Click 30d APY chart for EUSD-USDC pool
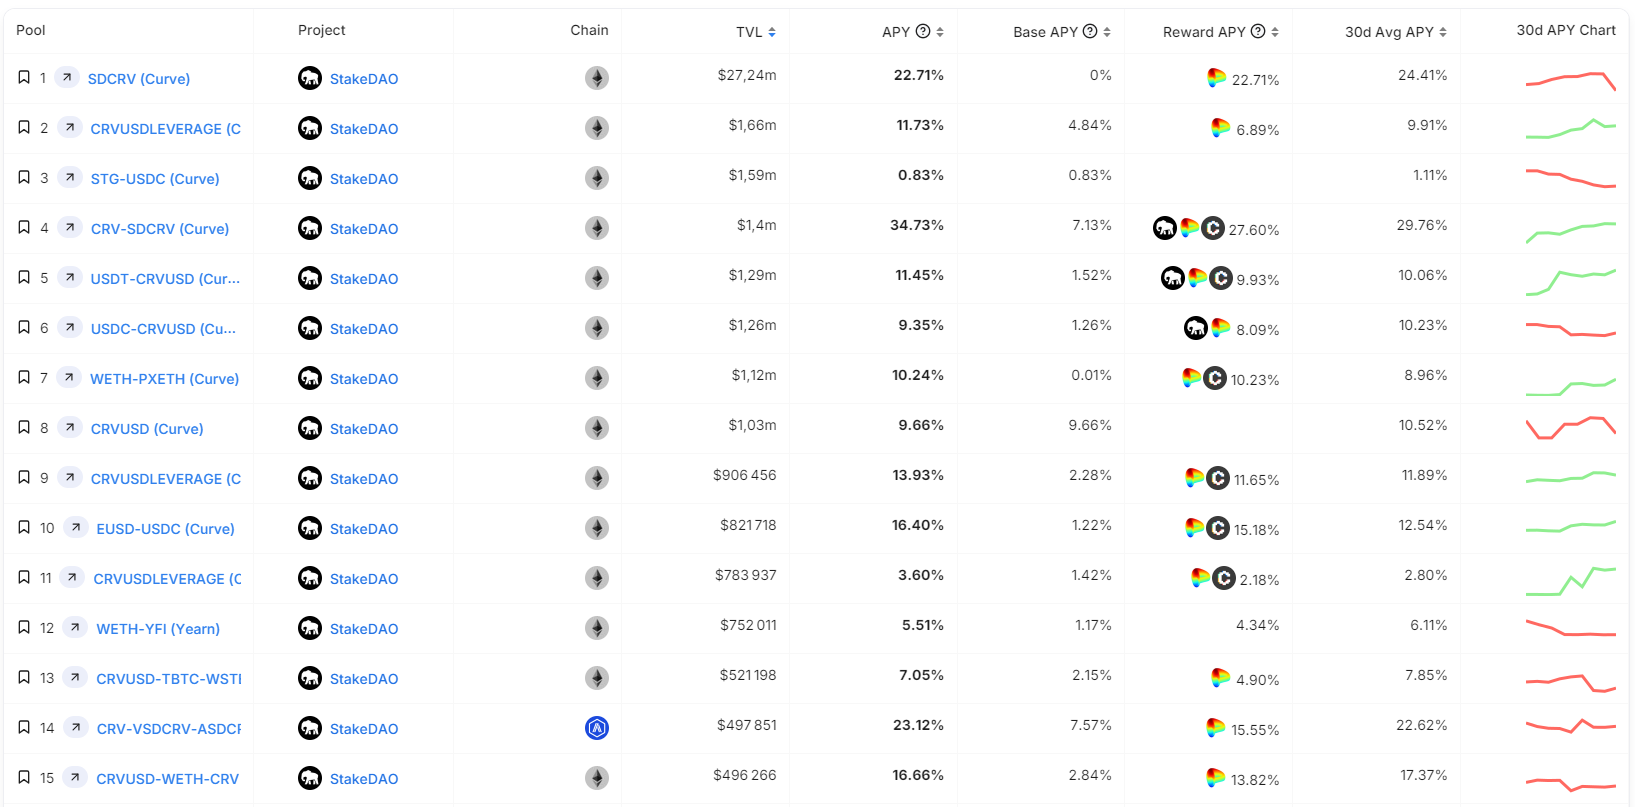1635x807 pixels. pos(1570,526)
